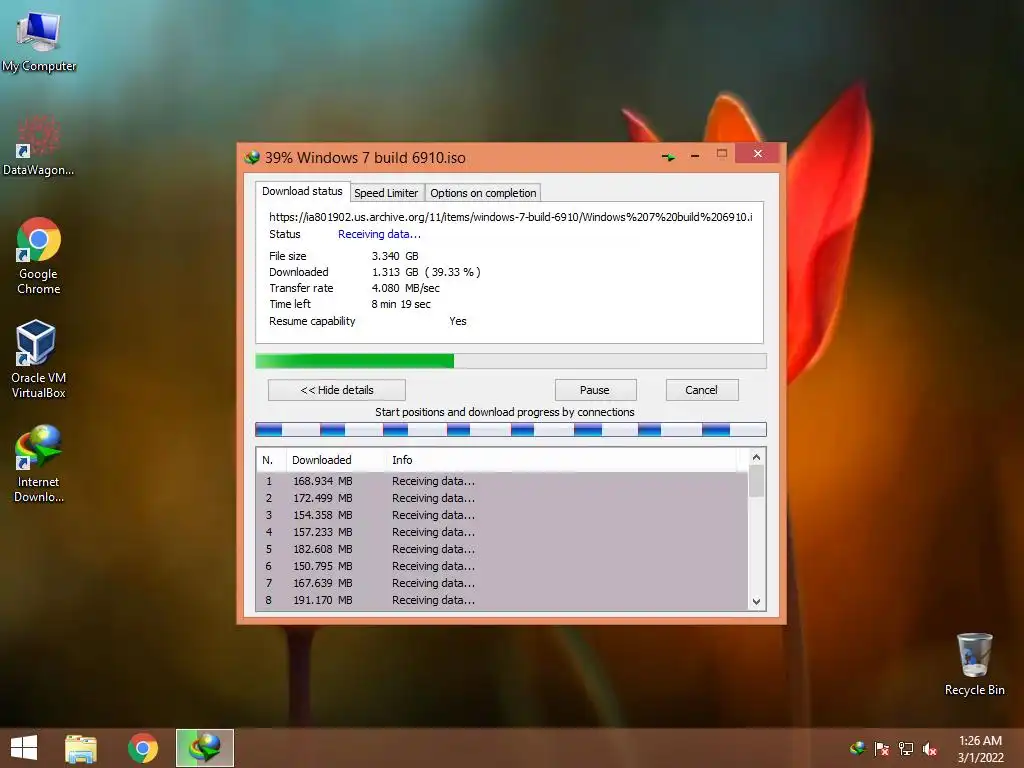Click the Resume capability Yes value

(x=458, y=321)
